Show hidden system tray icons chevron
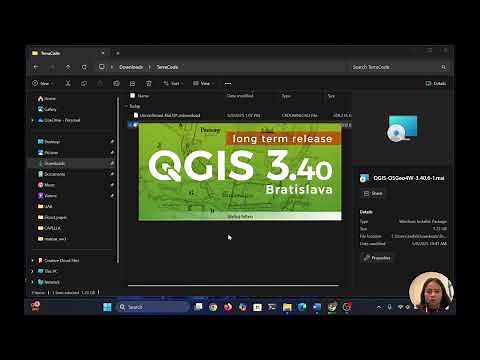This screenshot has height=360, width=480. (x=379, y=307)
